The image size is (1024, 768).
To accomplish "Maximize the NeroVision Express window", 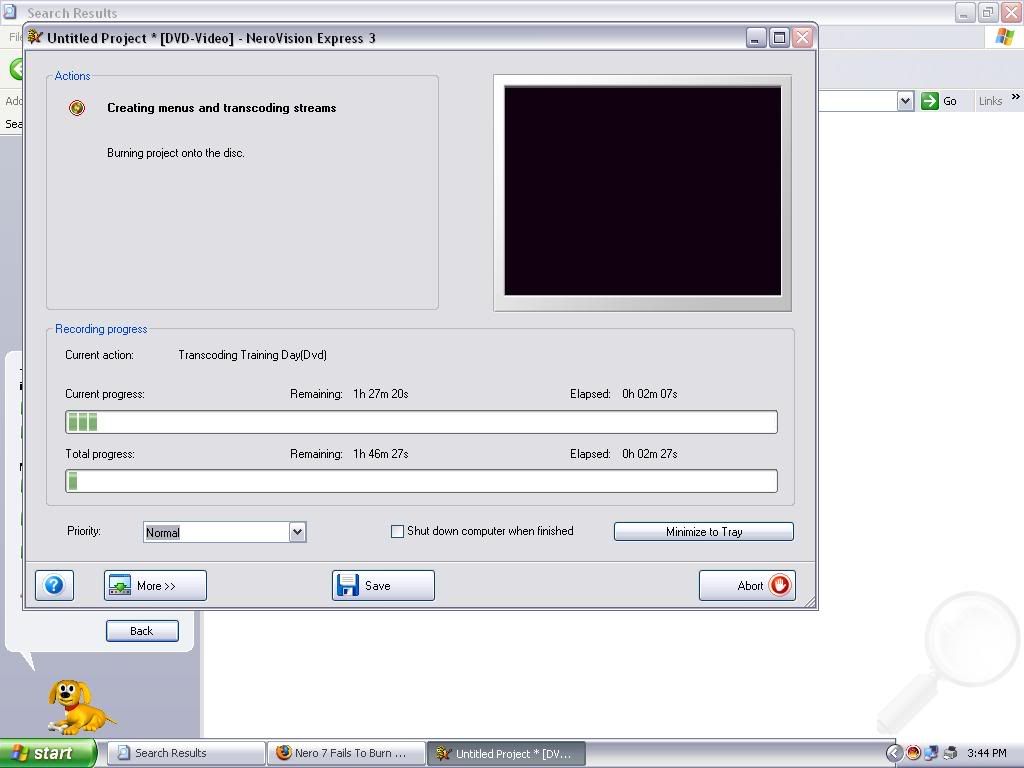I will [779, 38].
